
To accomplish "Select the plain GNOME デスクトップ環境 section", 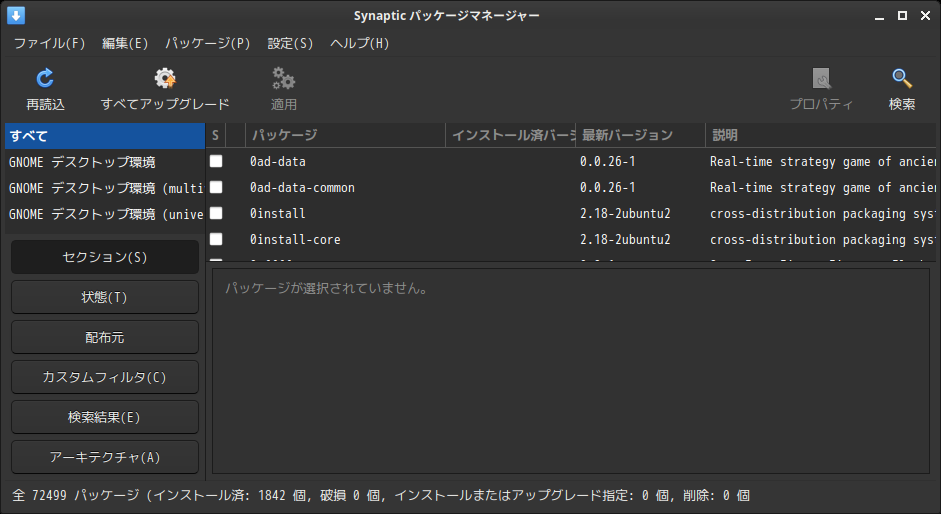I will [x=105, y=162].
